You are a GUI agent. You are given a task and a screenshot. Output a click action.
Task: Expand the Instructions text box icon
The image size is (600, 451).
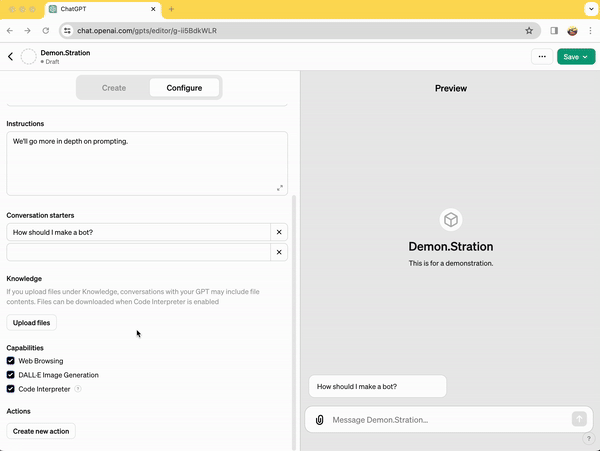279,188
